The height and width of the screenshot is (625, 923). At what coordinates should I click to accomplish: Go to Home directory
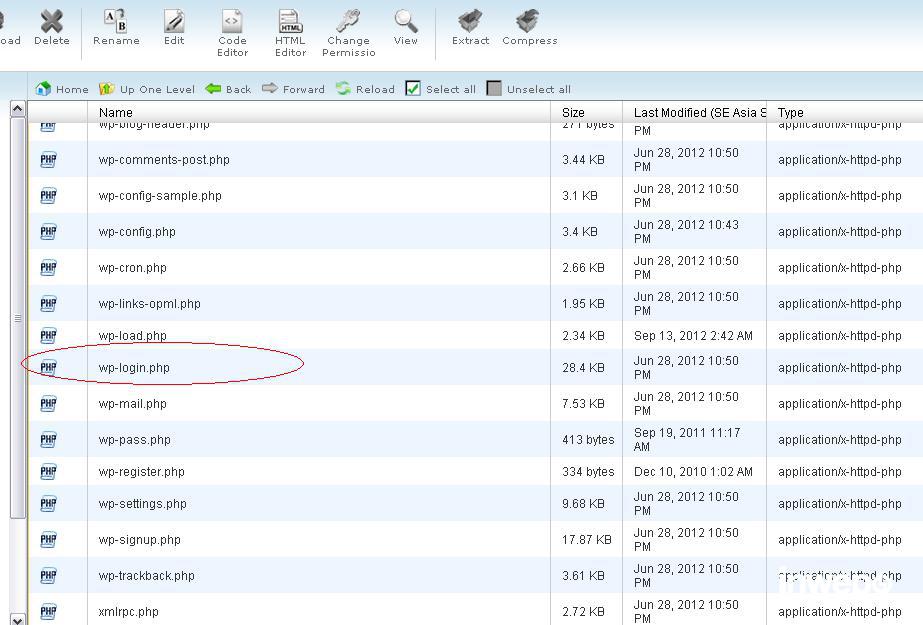(x=62, y=89)
